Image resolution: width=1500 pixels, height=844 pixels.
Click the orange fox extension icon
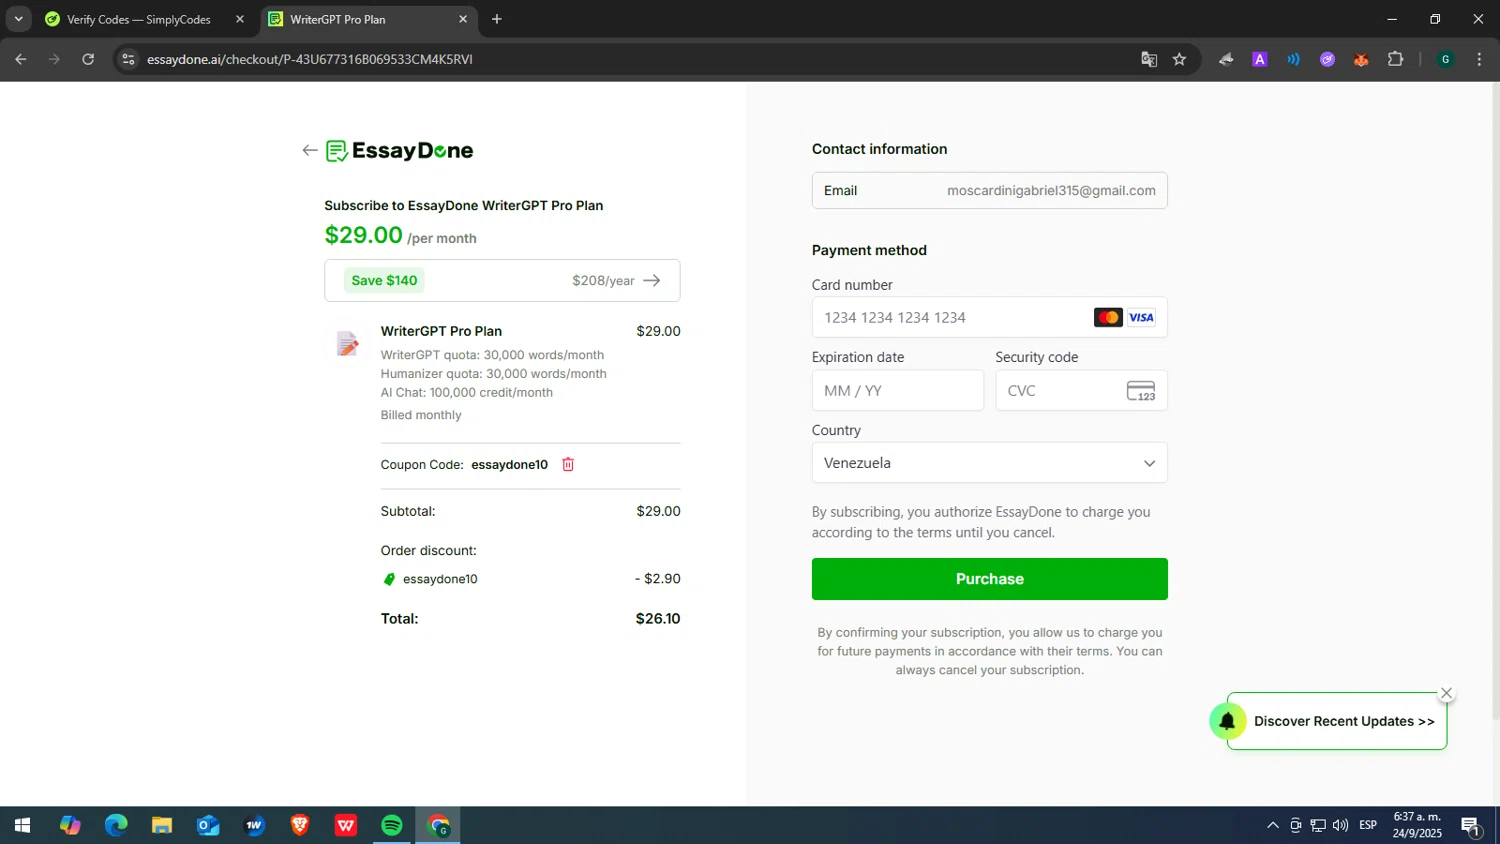pyautogui.click(x=1361, y=59)
